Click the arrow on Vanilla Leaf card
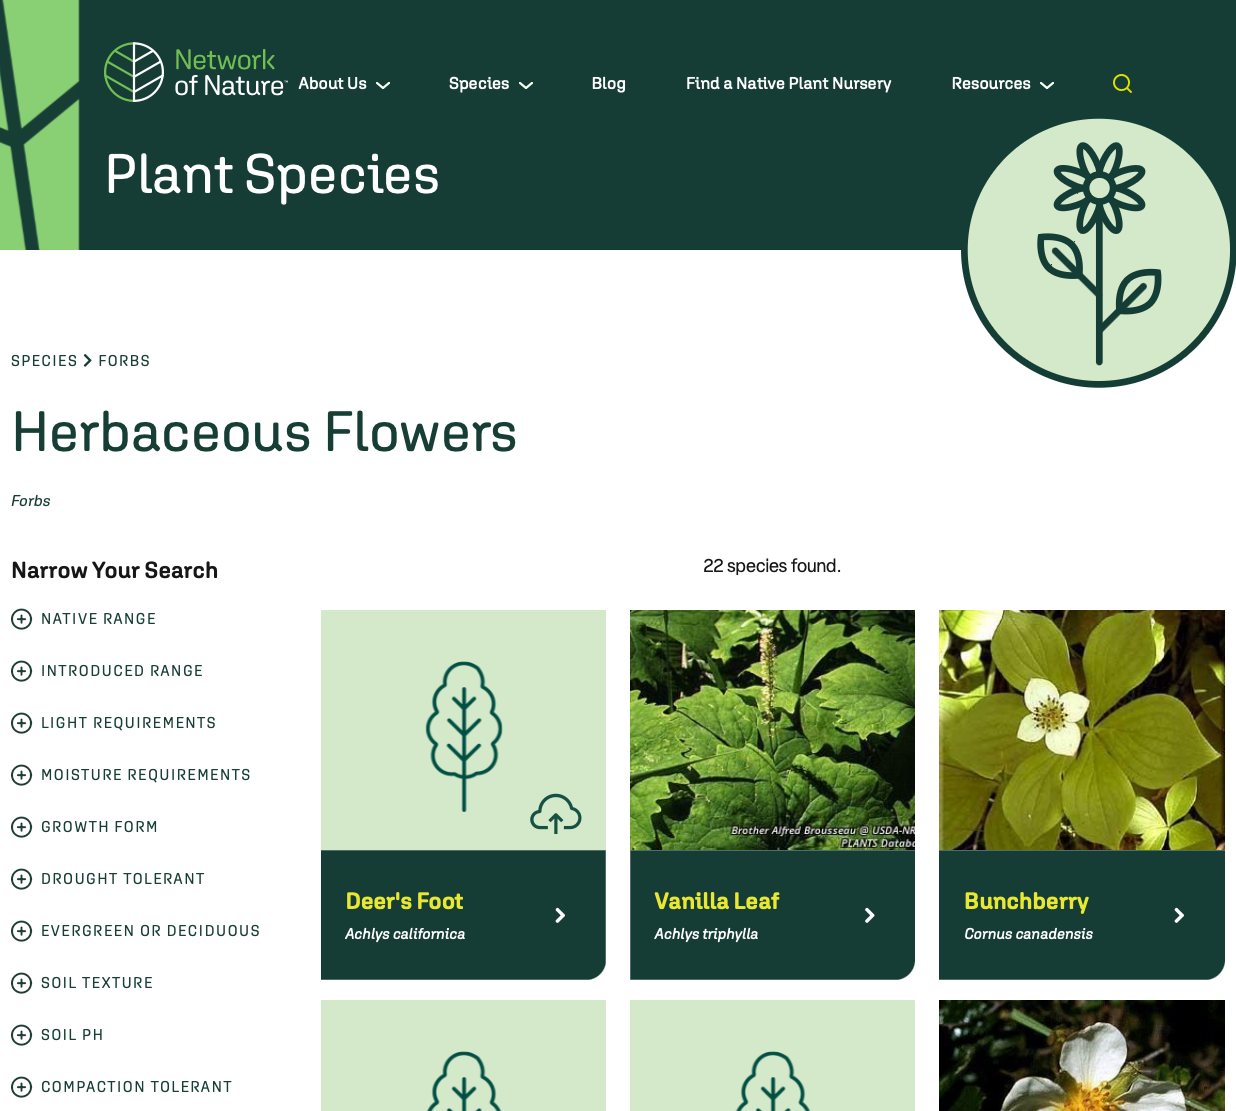1236x1111 pixels. pos(869,915)
